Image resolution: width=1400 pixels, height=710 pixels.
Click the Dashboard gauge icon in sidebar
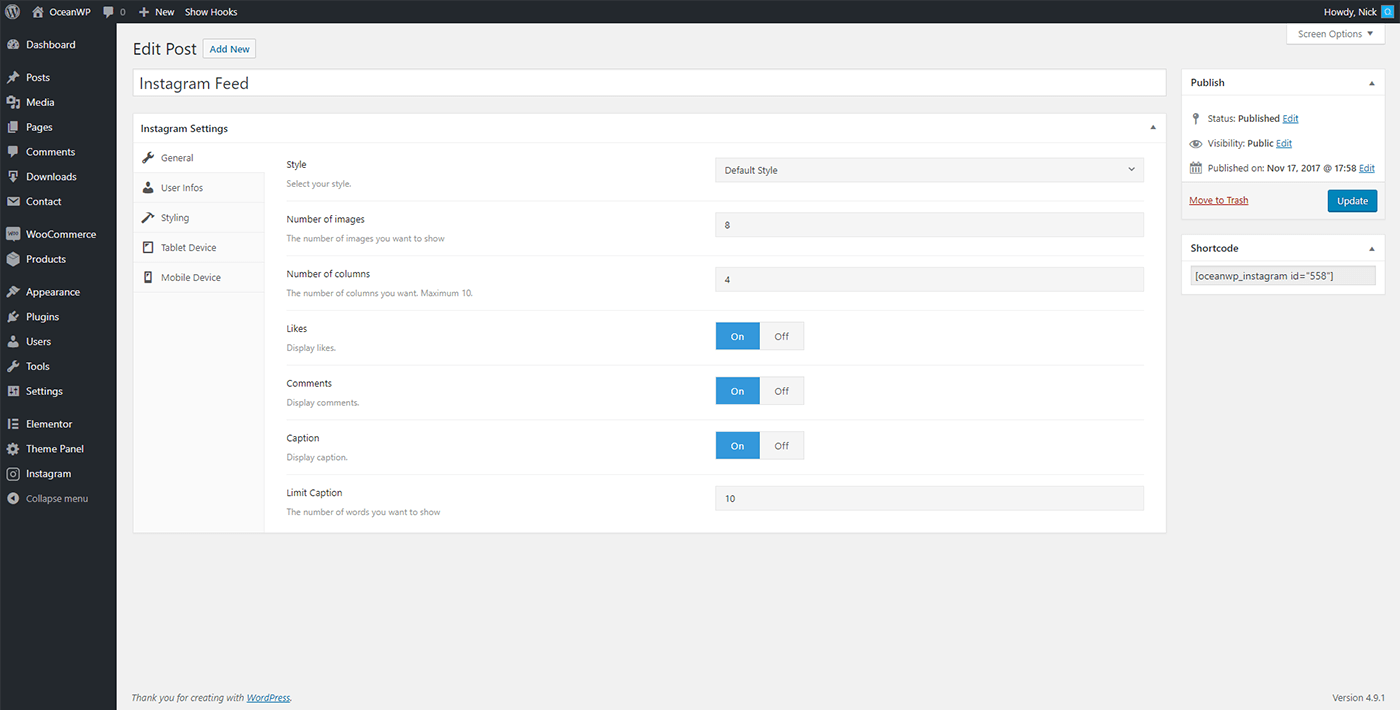(x=13, y=45)
